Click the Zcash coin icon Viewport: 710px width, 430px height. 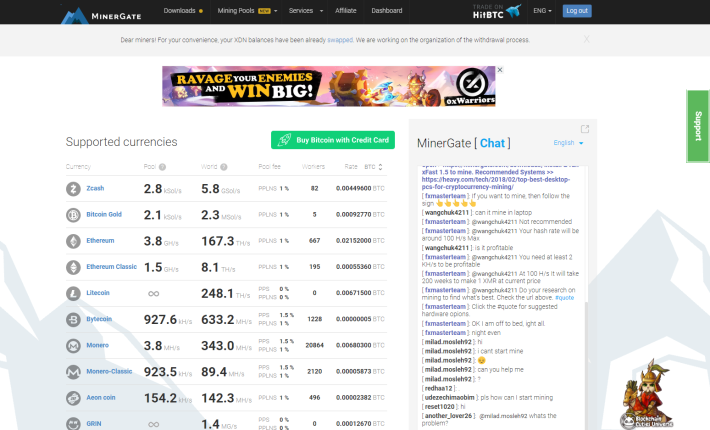(73, 189)
